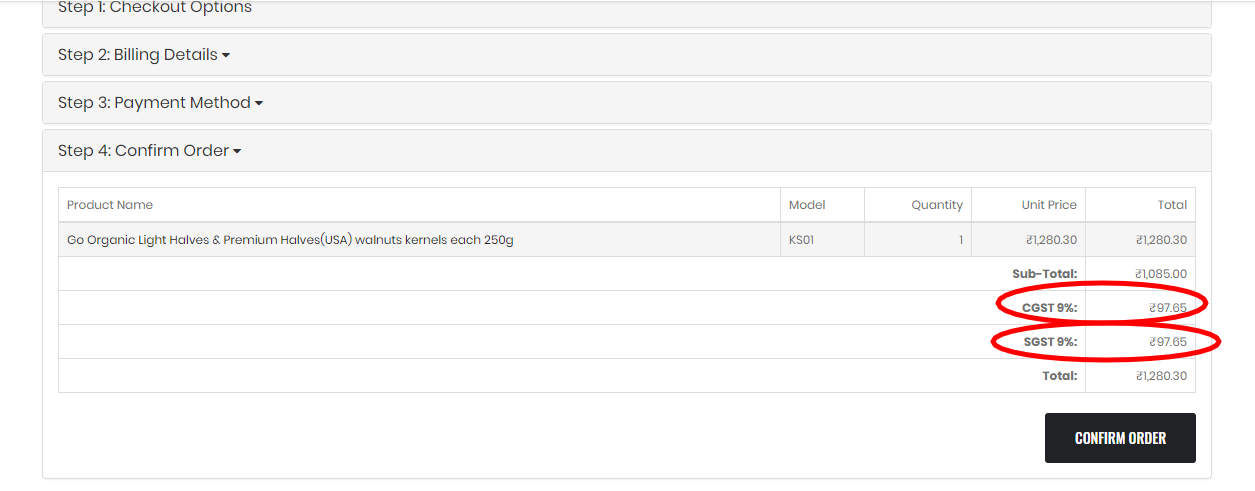
Task: Click the Model column header
Action: [807, 205]
